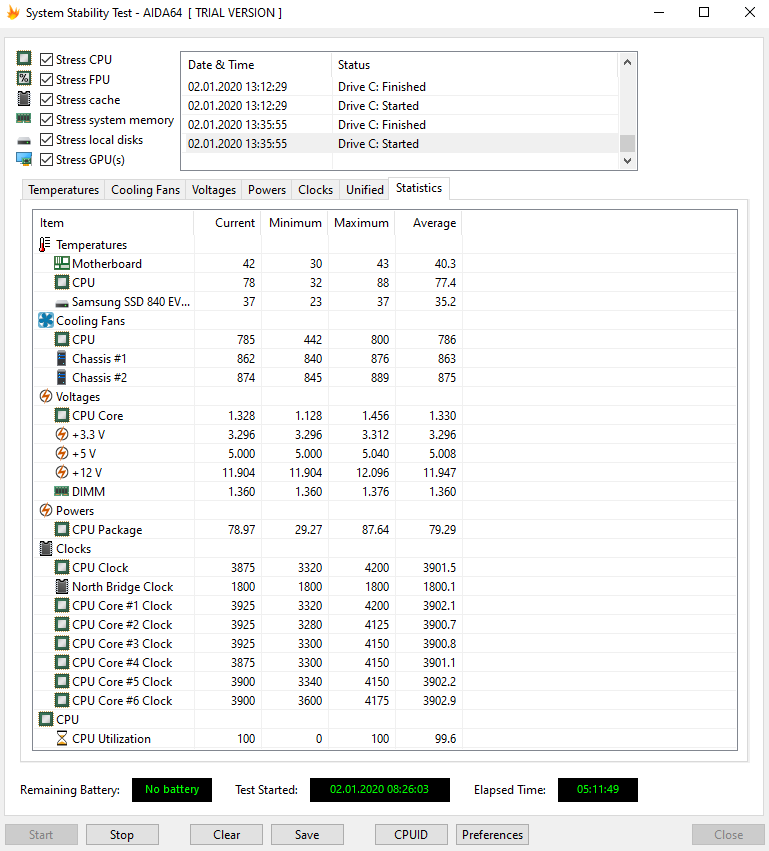Click the Samsung SSD drive icon

click(x=62, y=303)
